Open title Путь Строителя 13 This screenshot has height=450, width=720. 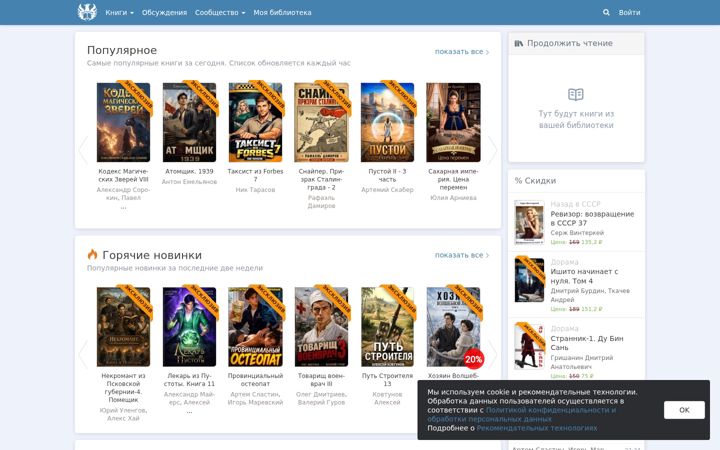tap(388, 380)
